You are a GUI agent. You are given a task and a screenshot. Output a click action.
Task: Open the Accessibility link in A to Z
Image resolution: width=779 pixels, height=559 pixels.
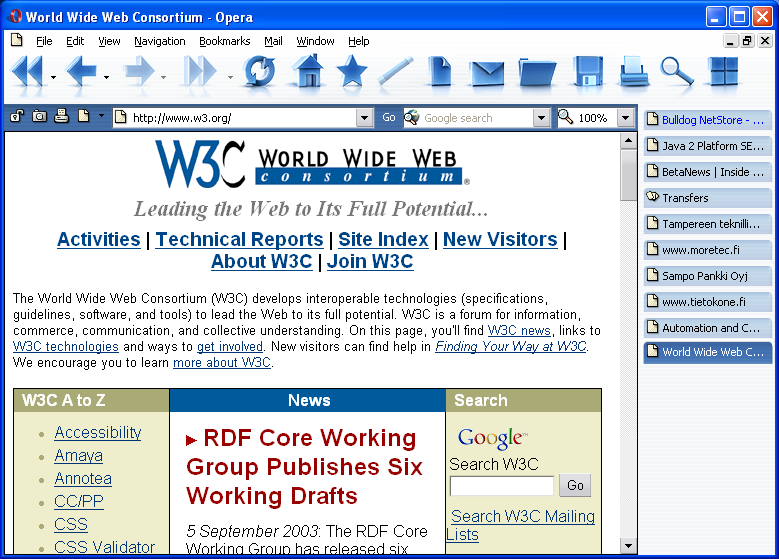coord(98,432)
